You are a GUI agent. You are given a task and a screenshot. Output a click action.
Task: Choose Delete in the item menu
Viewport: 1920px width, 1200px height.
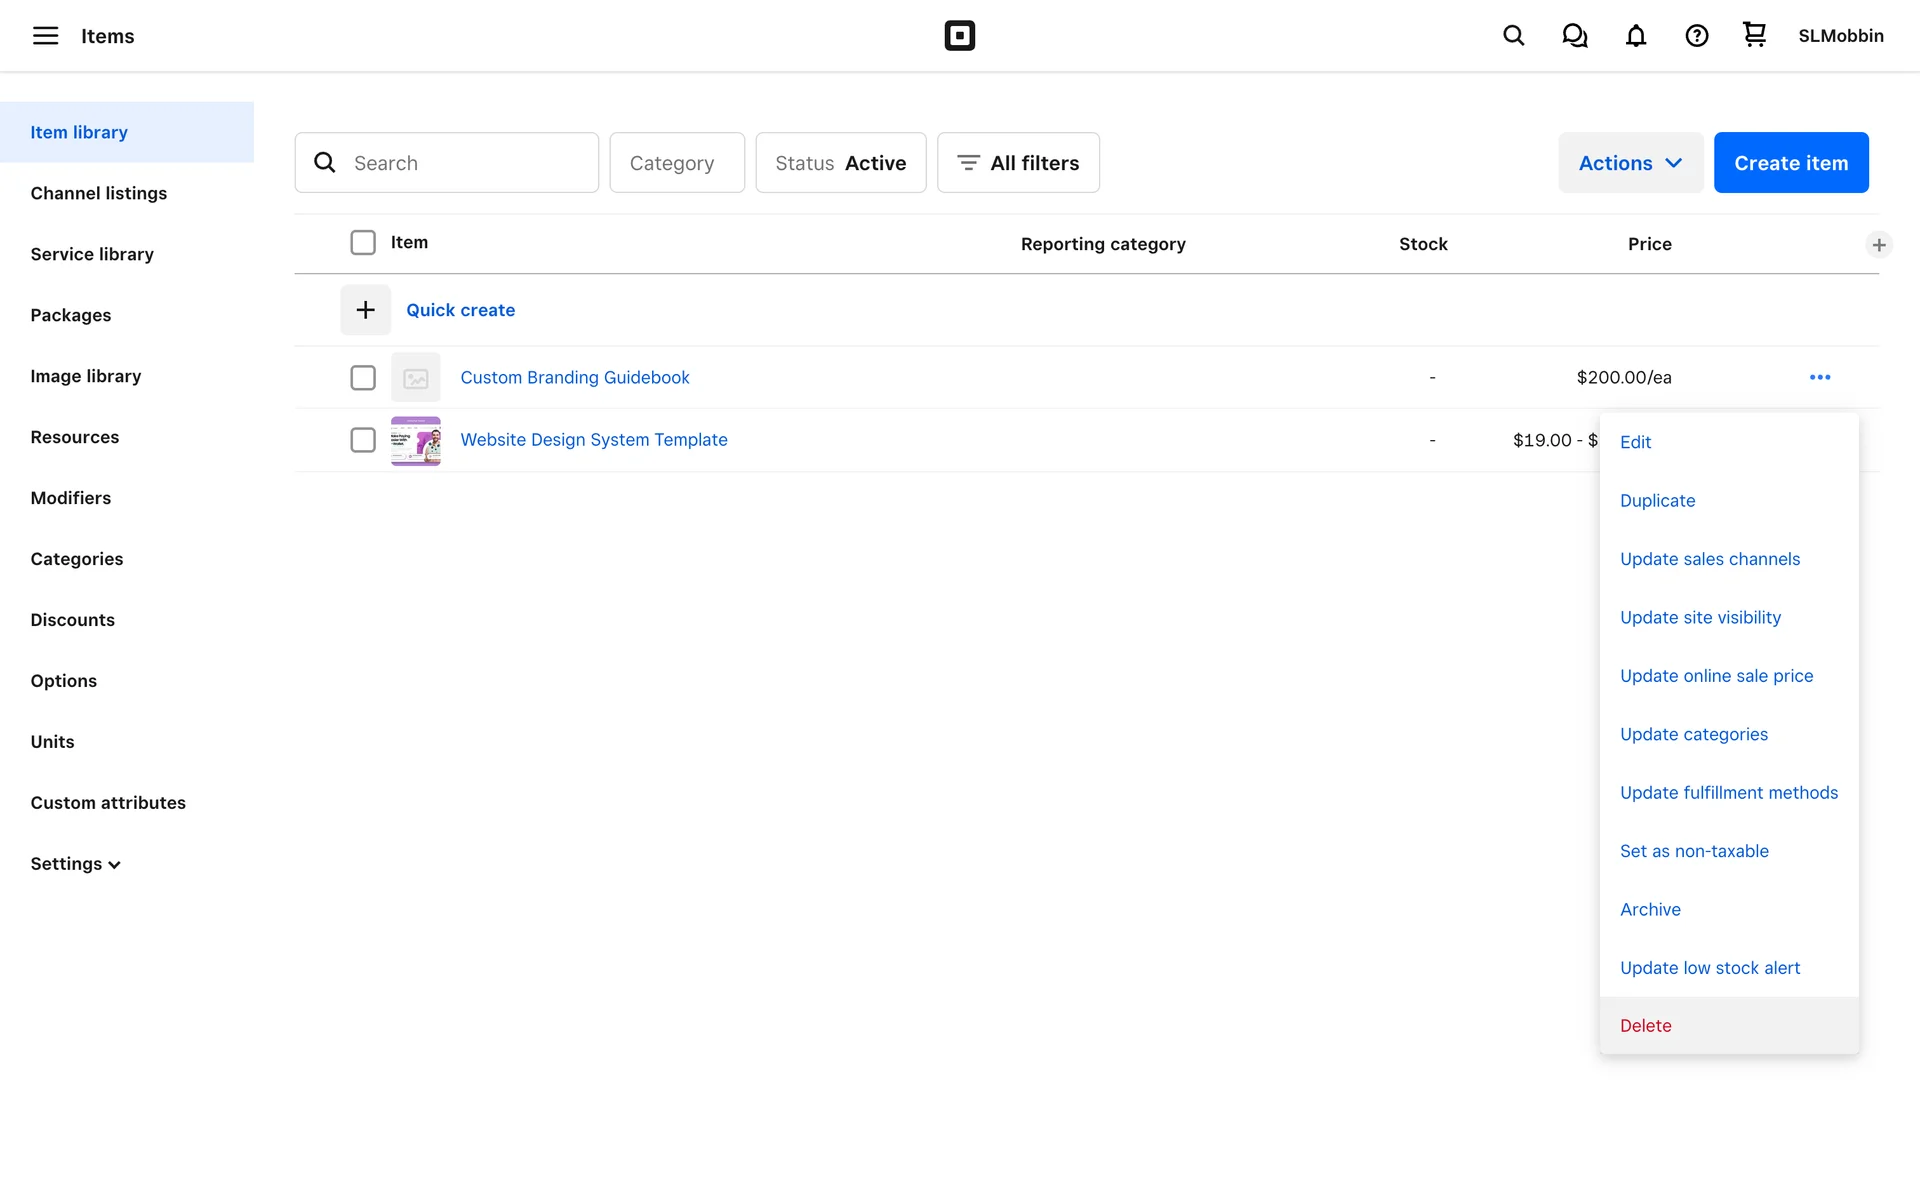1645,1026
